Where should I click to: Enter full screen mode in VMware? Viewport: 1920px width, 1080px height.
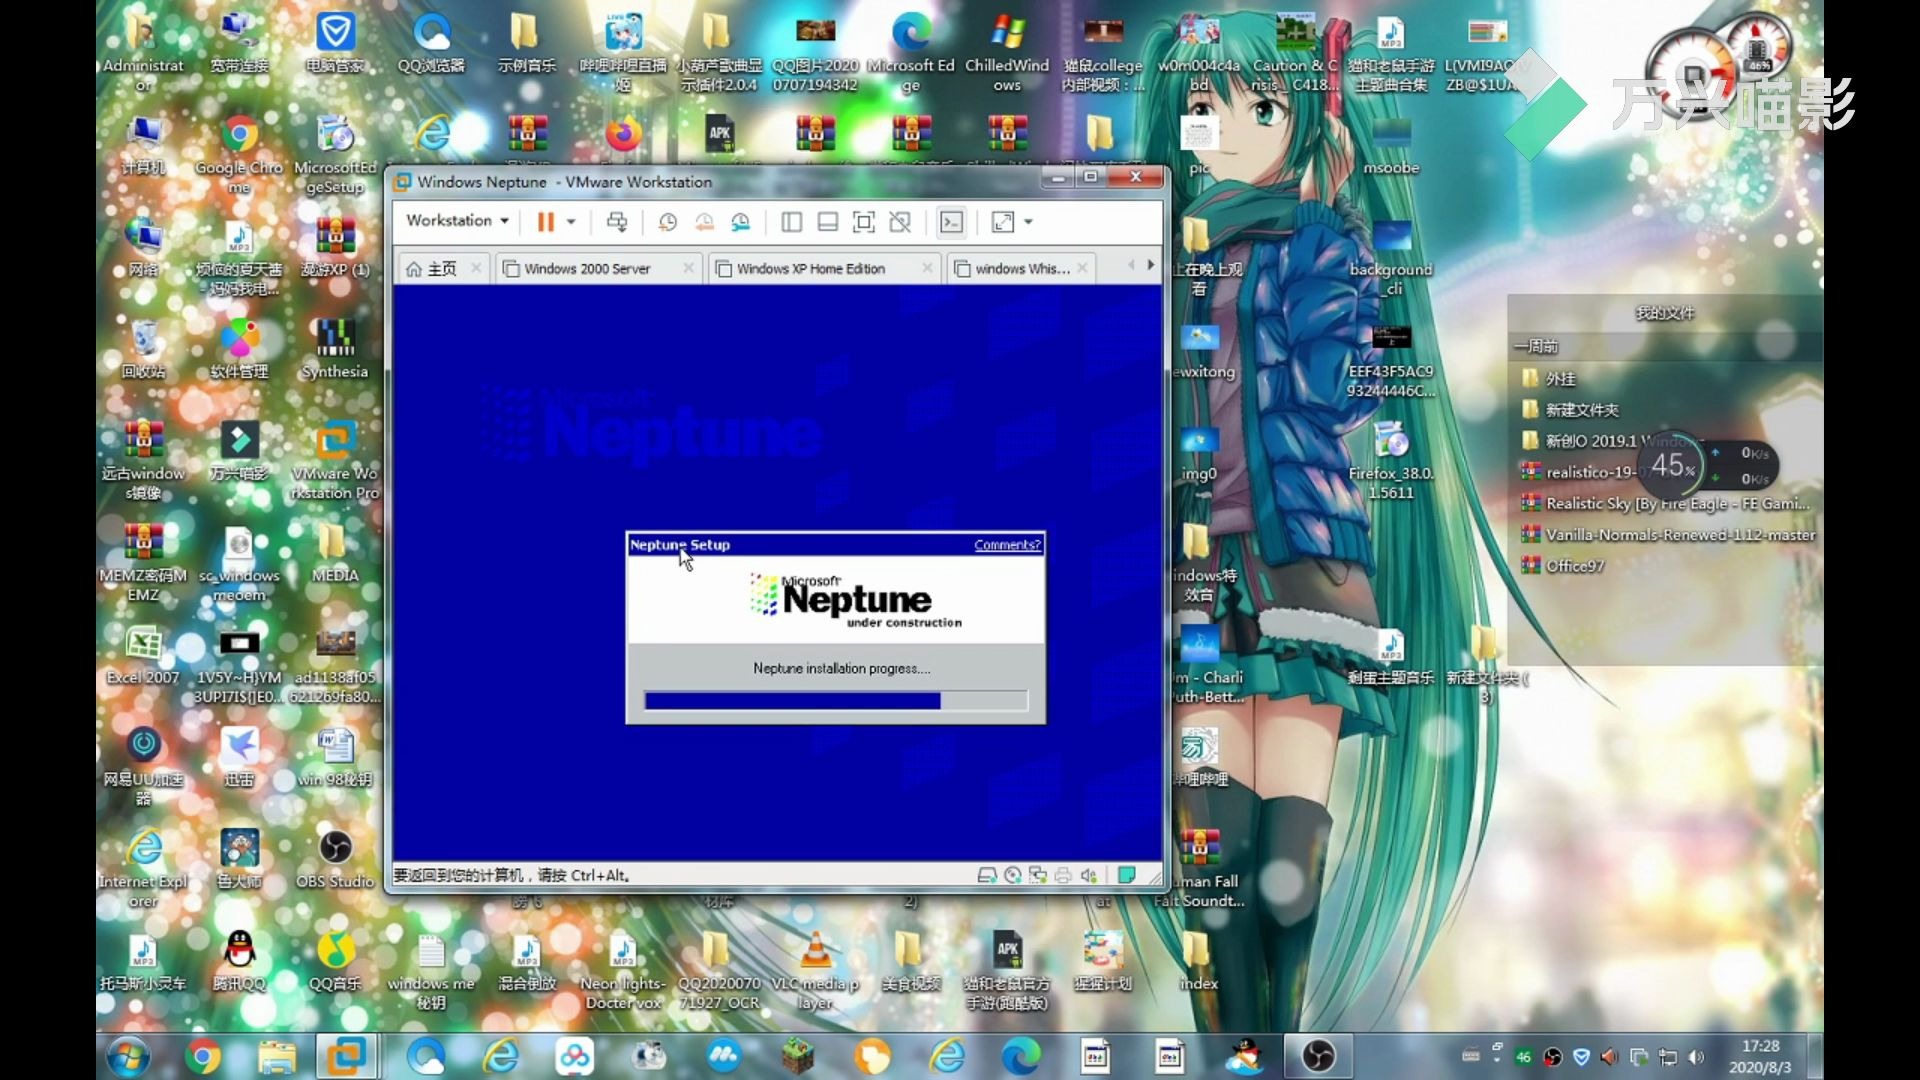point(864,222)
